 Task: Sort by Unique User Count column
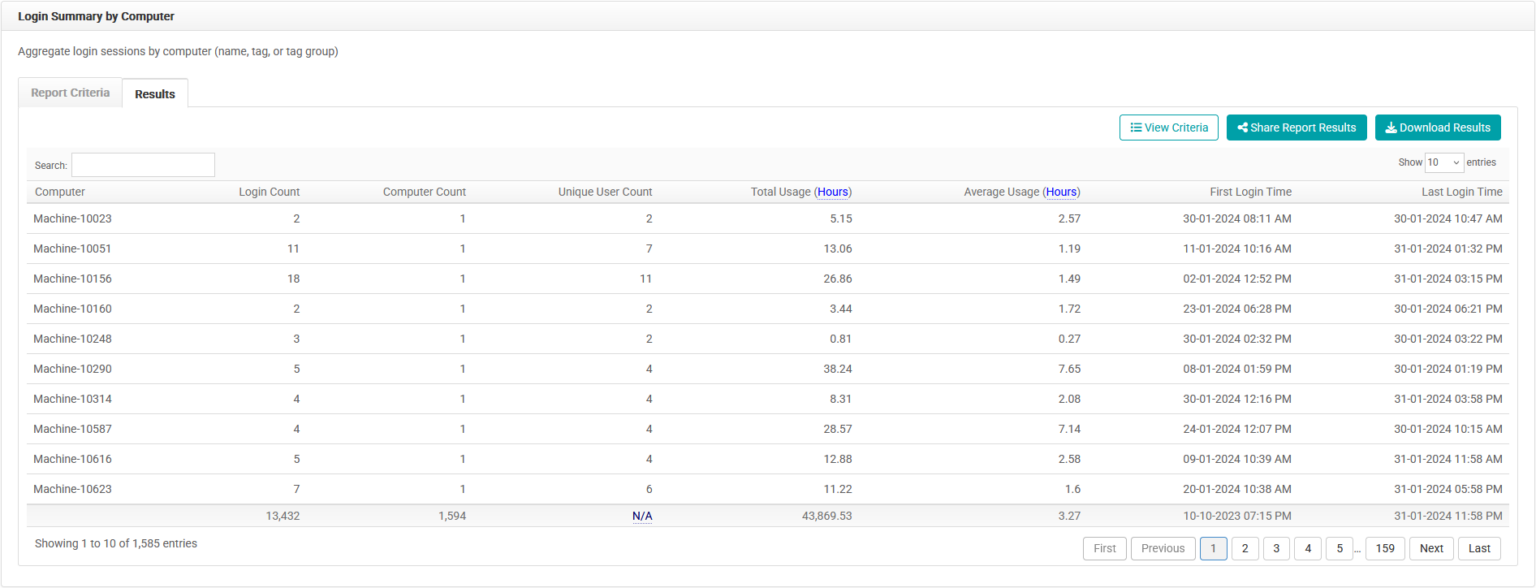click(604, 192)
